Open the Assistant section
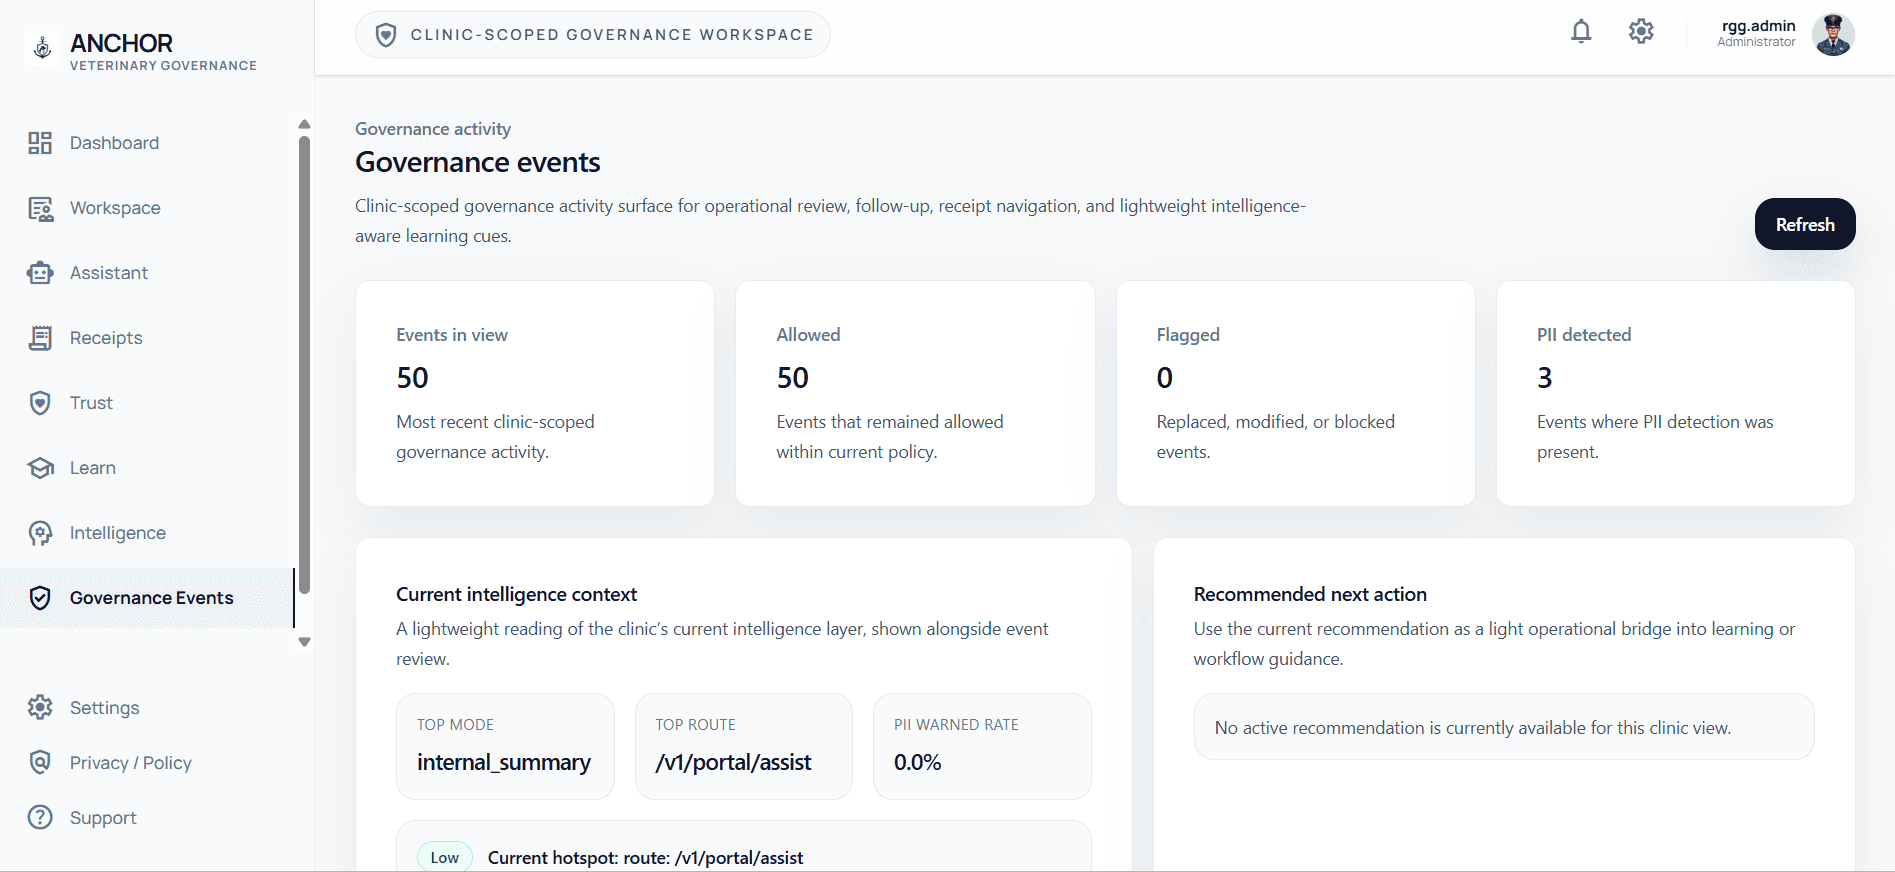This screenshot has width=1895, height=872. 147,273
